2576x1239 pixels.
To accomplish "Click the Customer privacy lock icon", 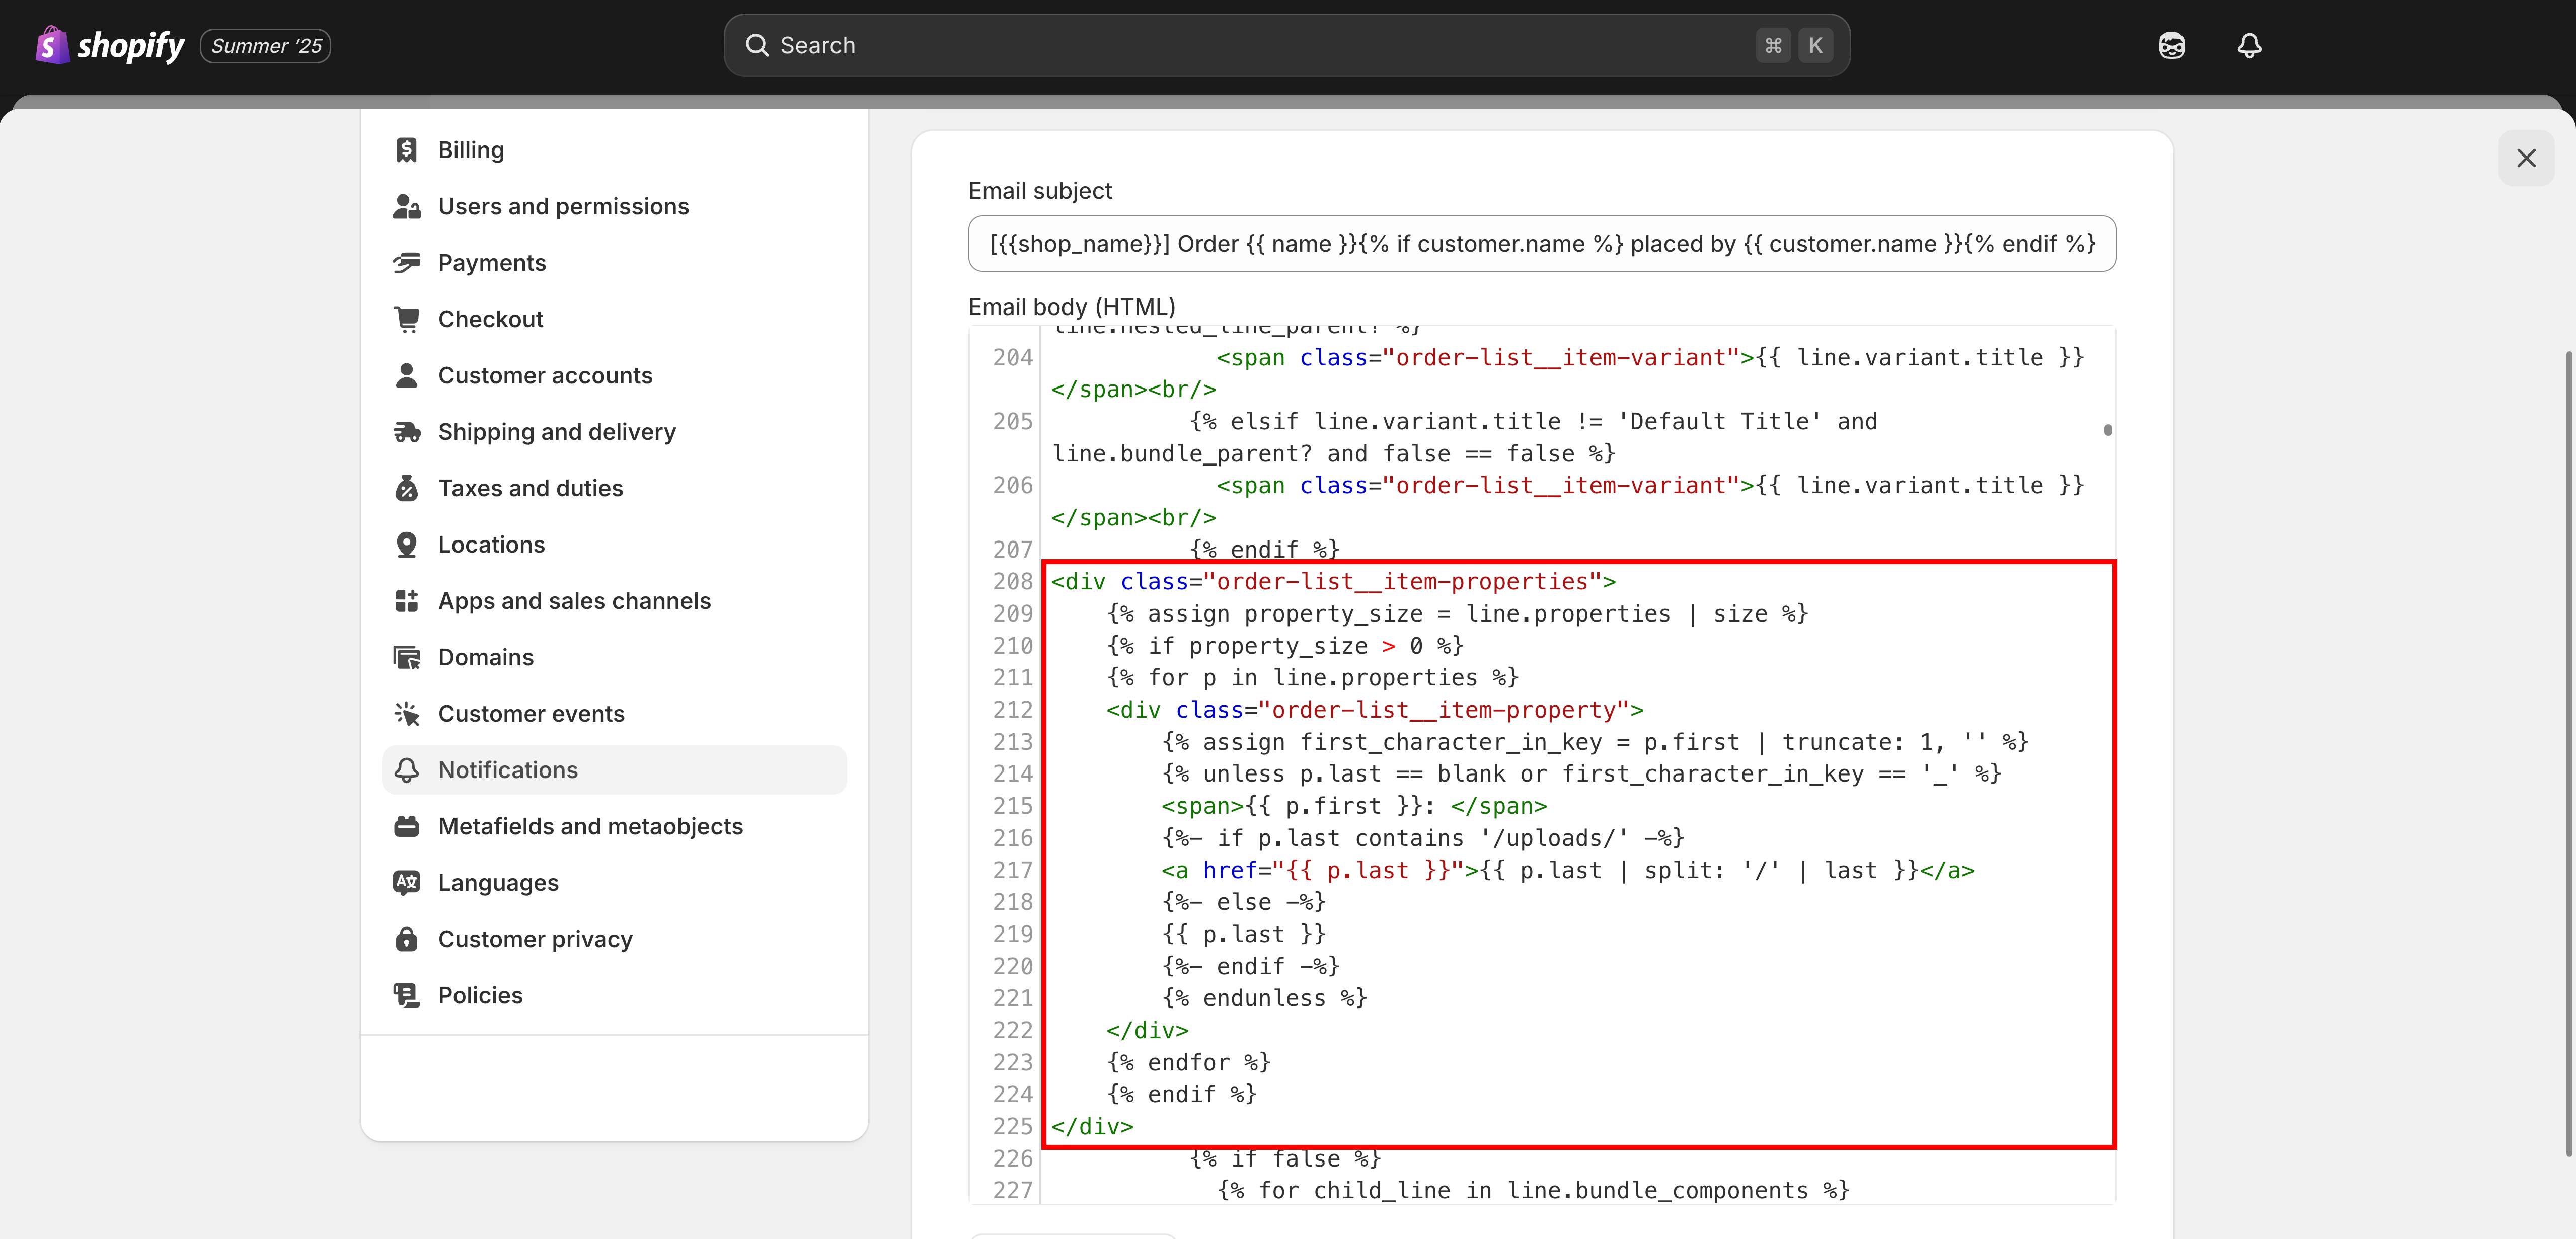I will pyautogui.click(x=406, y=939).
